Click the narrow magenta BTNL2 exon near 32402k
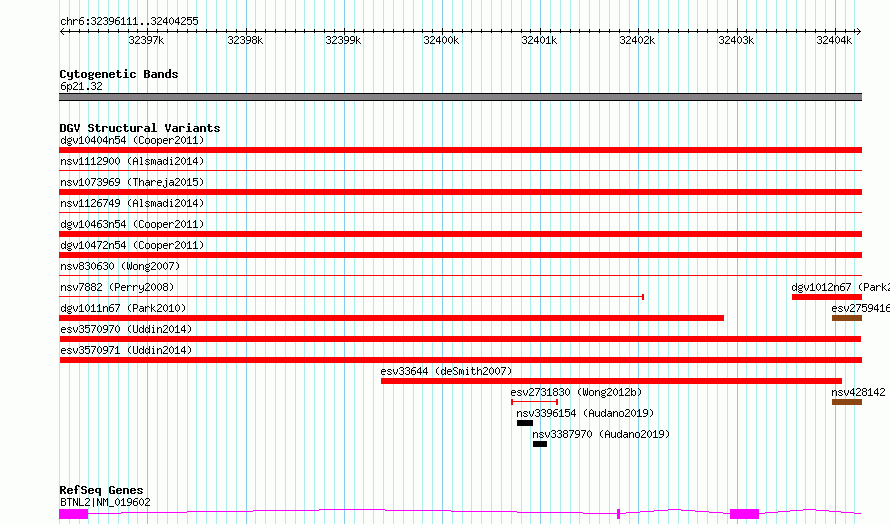This screenshot has height=524, width=890. (x=618, y=514)
